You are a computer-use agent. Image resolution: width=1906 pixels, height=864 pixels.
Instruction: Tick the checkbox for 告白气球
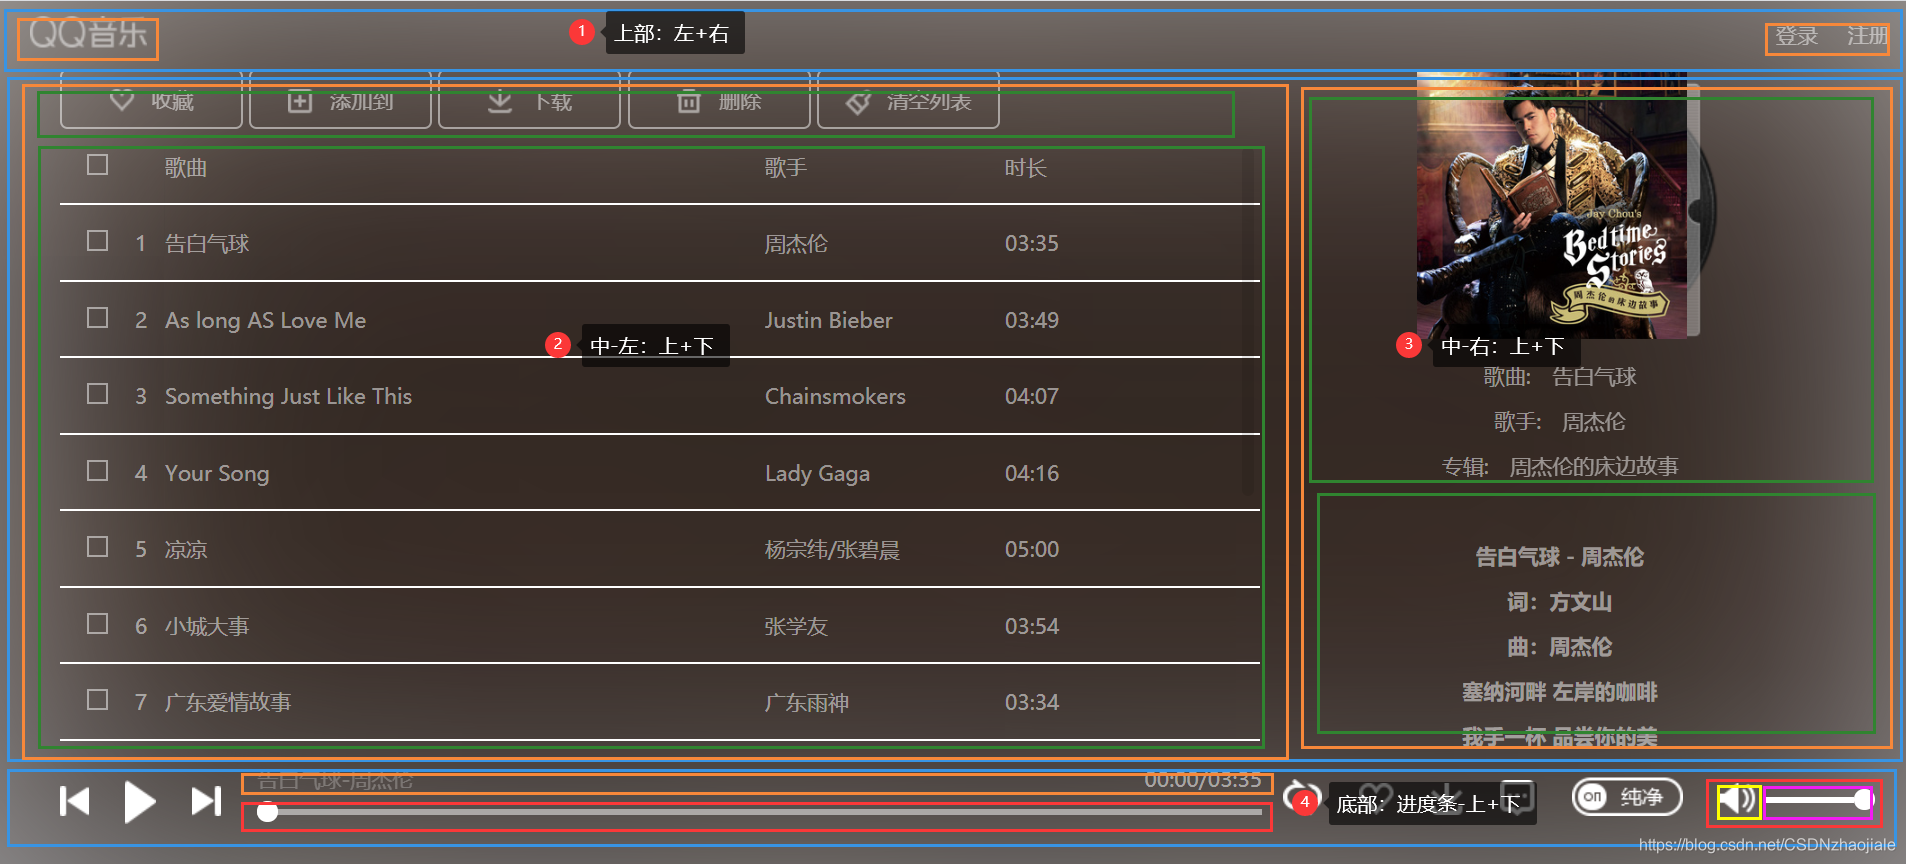97,241
